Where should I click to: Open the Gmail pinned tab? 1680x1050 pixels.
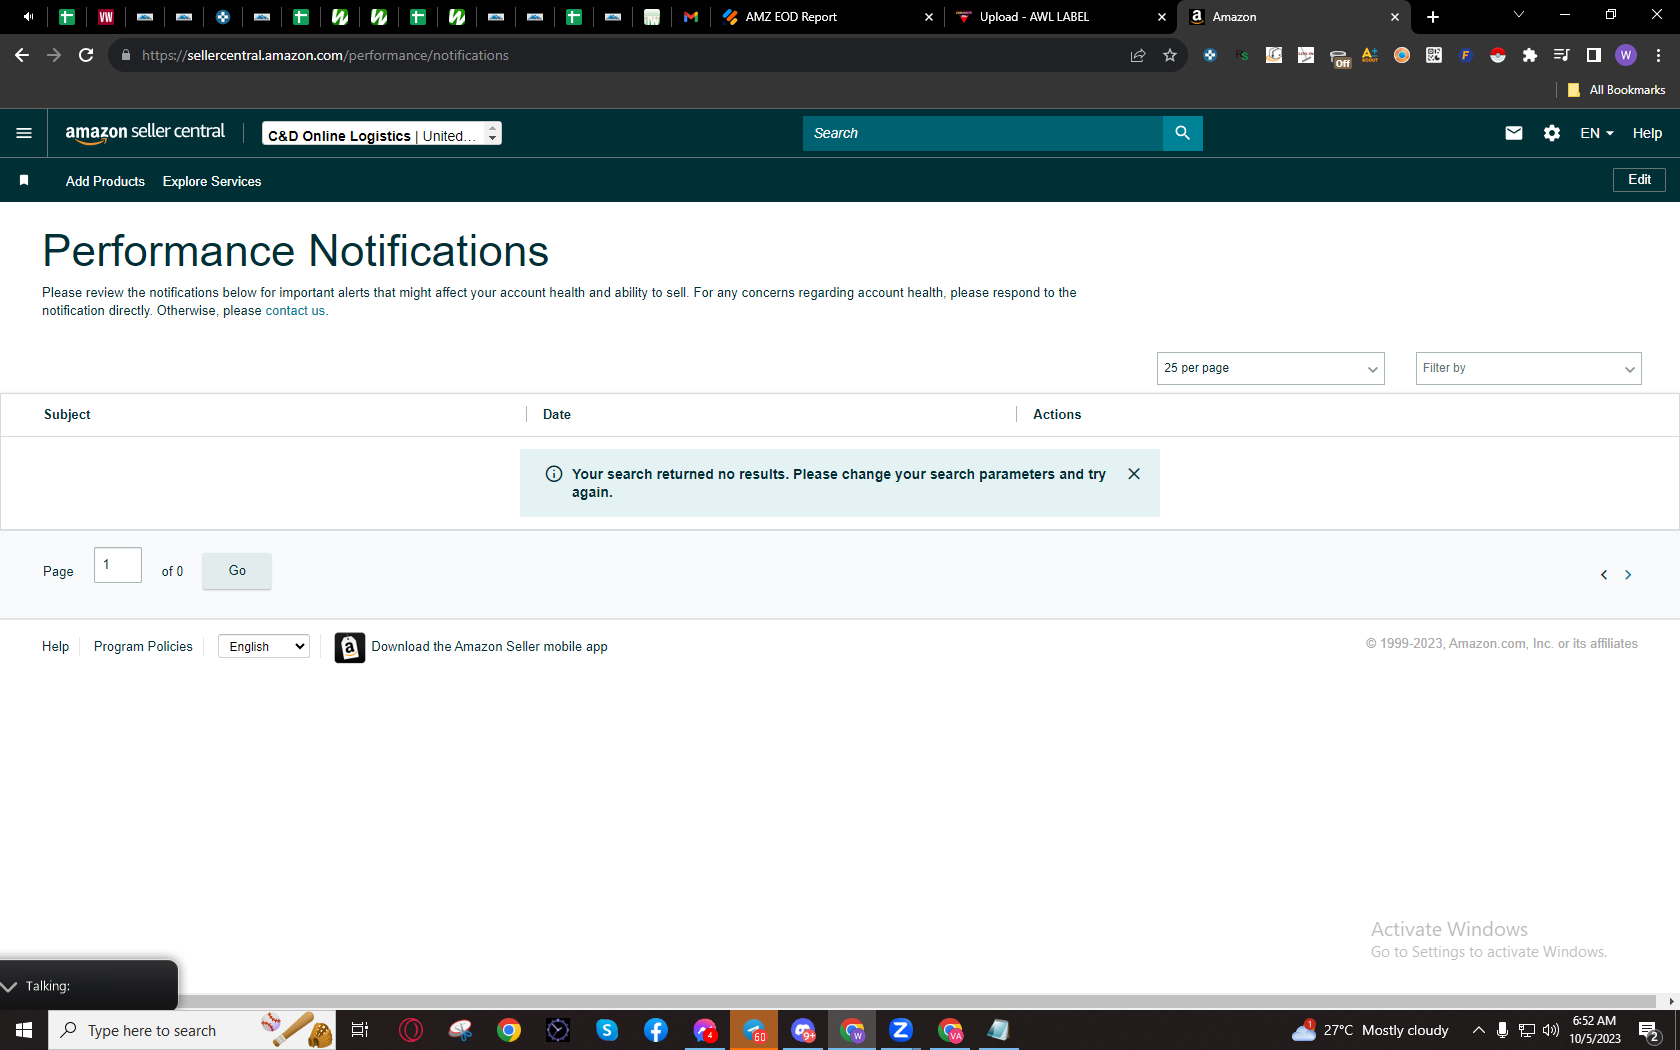coord(691,17)
